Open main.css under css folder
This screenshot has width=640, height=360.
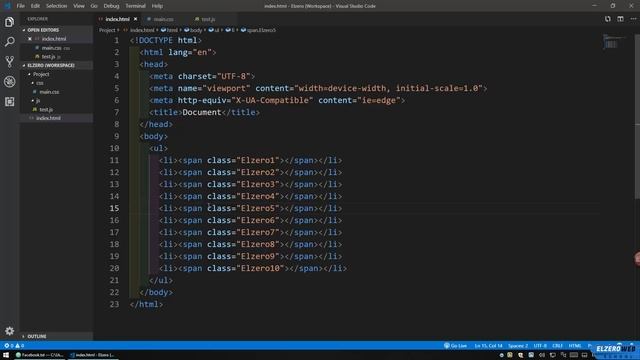pyautogui.click(x=57, y=92)
